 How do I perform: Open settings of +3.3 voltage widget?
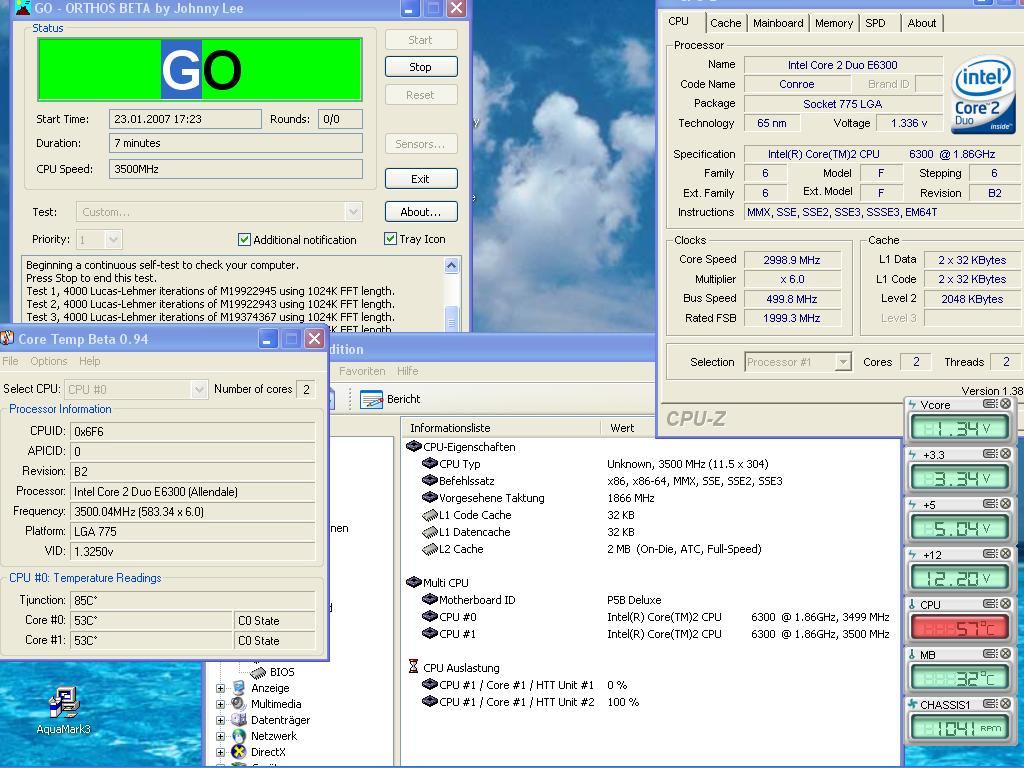[990, 454]
